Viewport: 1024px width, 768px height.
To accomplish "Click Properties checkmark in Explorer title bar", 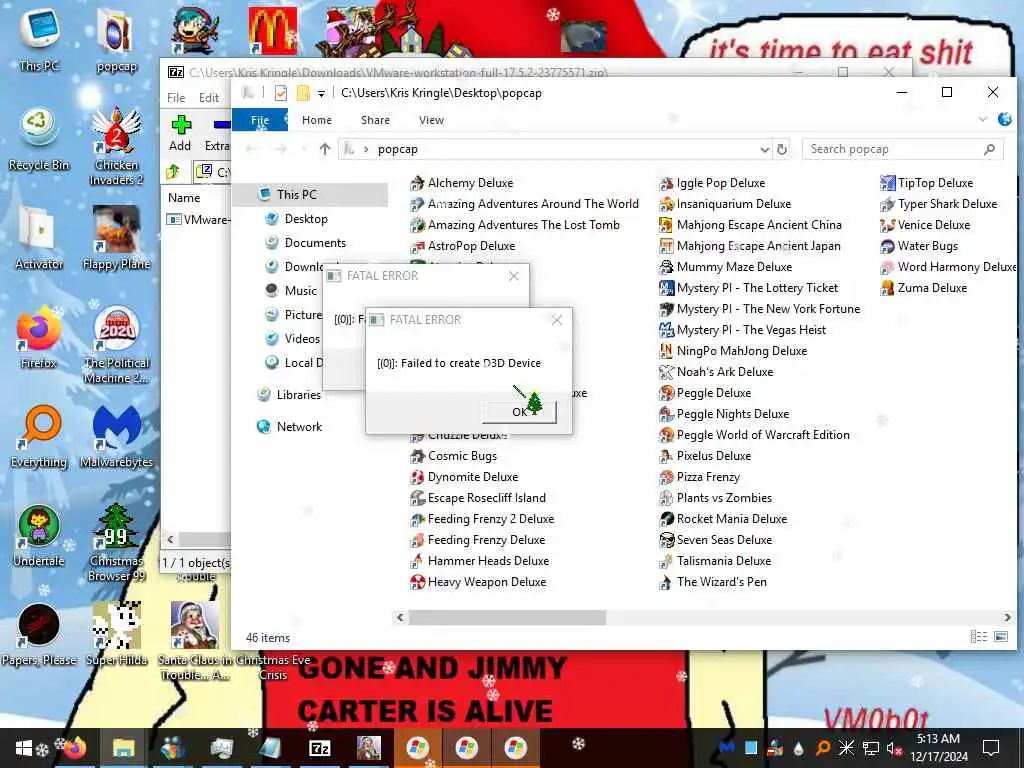I will 281,93.
